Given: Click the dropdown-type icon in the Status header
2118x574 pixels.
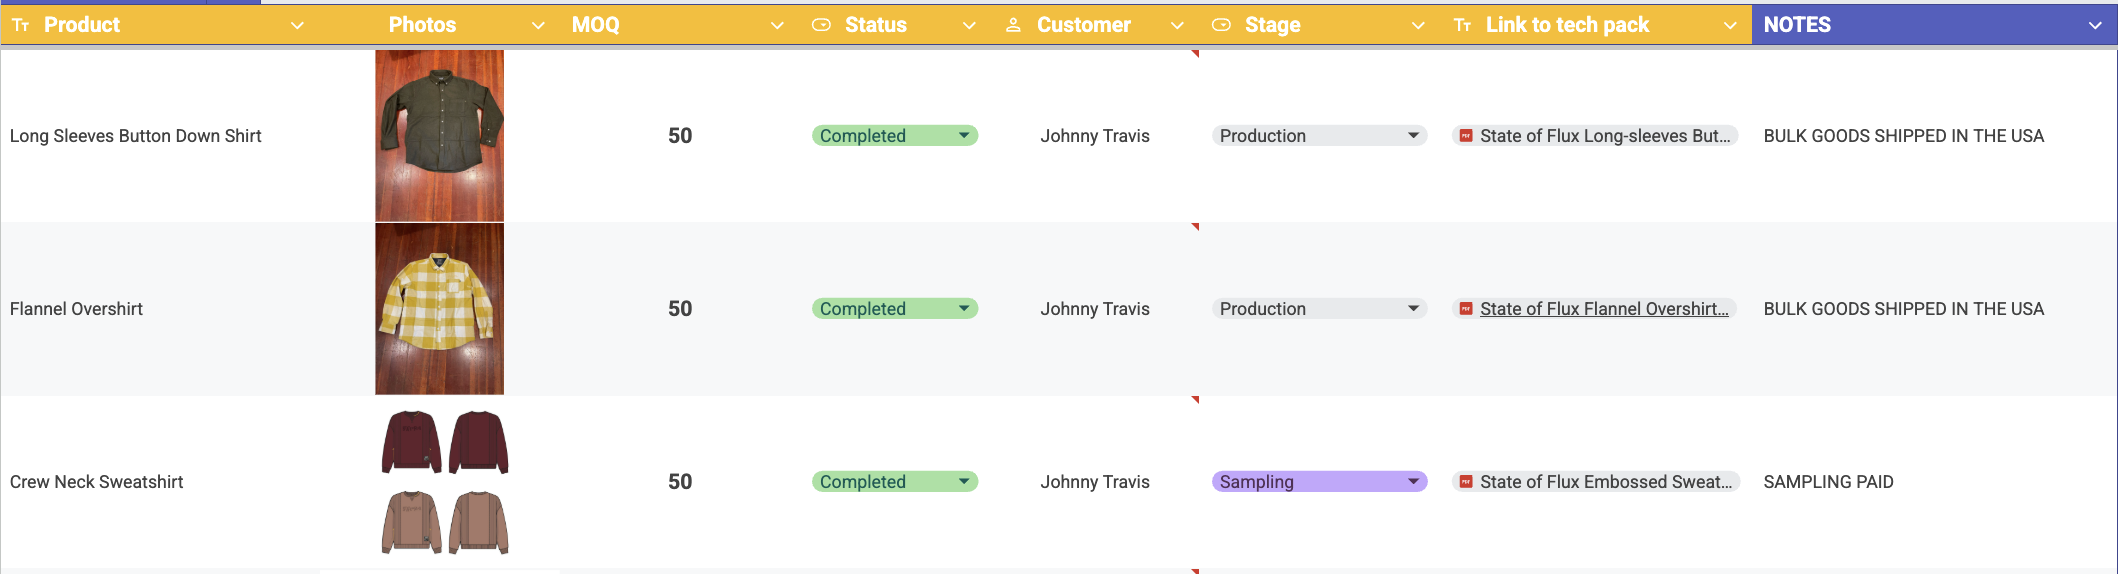Looking at the screenshot, I should tap(821, 25).
